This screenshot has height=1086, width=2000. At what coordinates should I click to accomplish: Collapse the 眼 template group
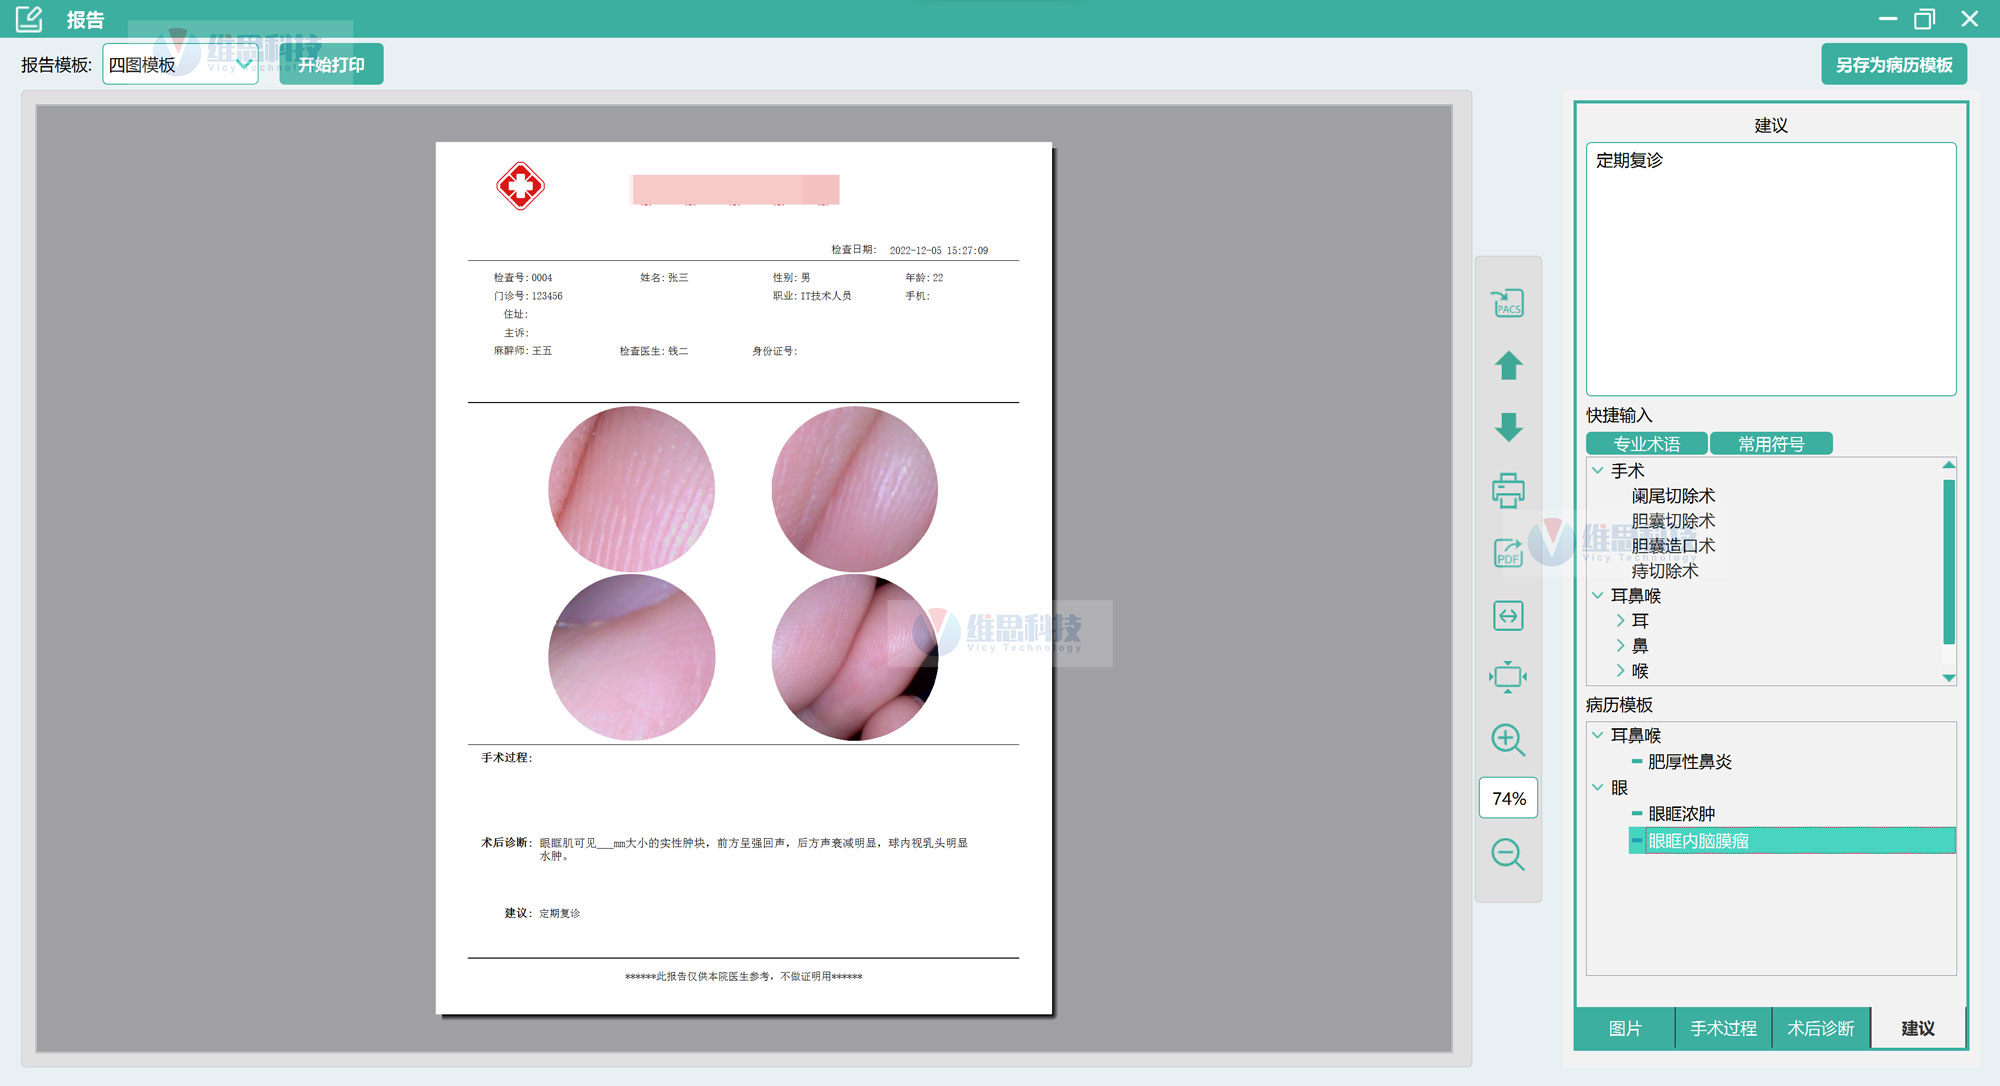pos(1598,788)
